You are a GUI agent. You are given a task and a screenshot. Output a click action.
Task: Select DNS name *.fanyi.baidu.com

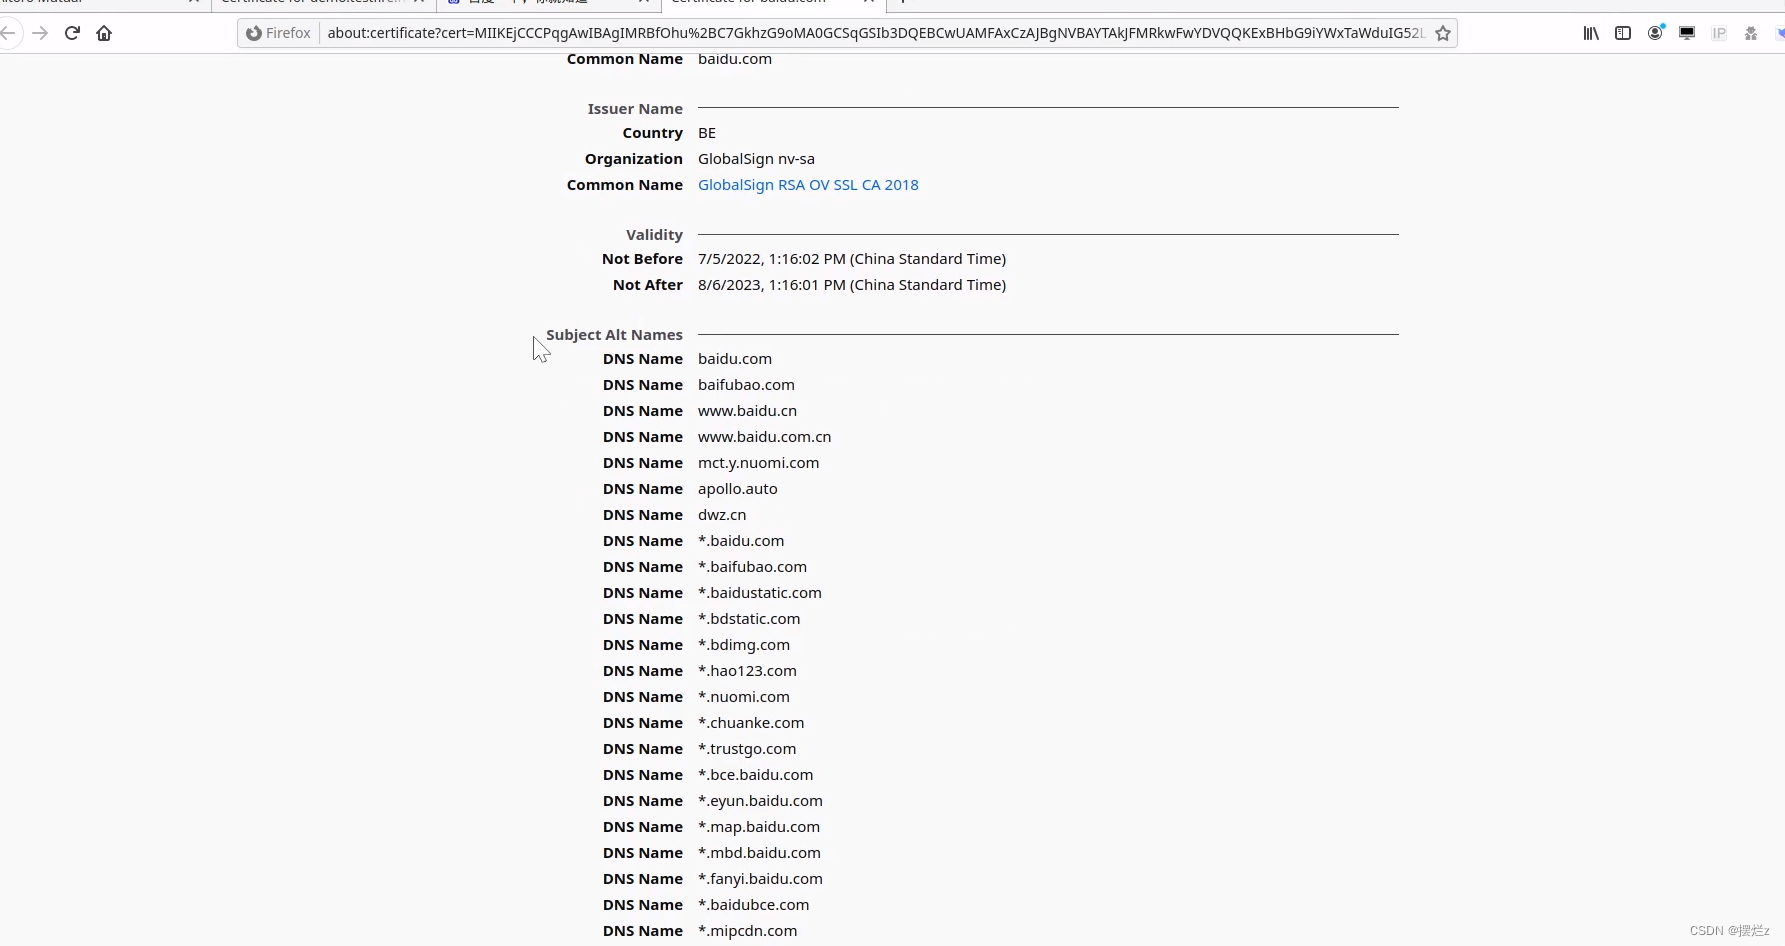pyautogui.click(x=760, y=879)
